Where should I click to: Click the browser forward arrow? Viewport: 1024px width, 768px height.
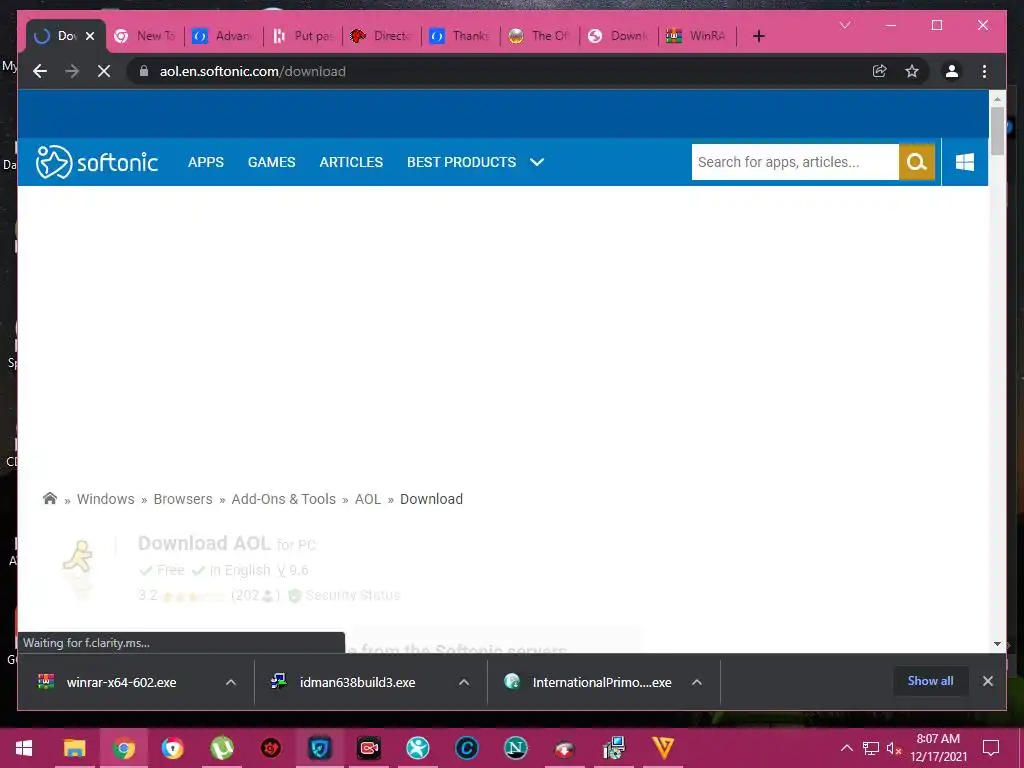(x=72, y=71)
